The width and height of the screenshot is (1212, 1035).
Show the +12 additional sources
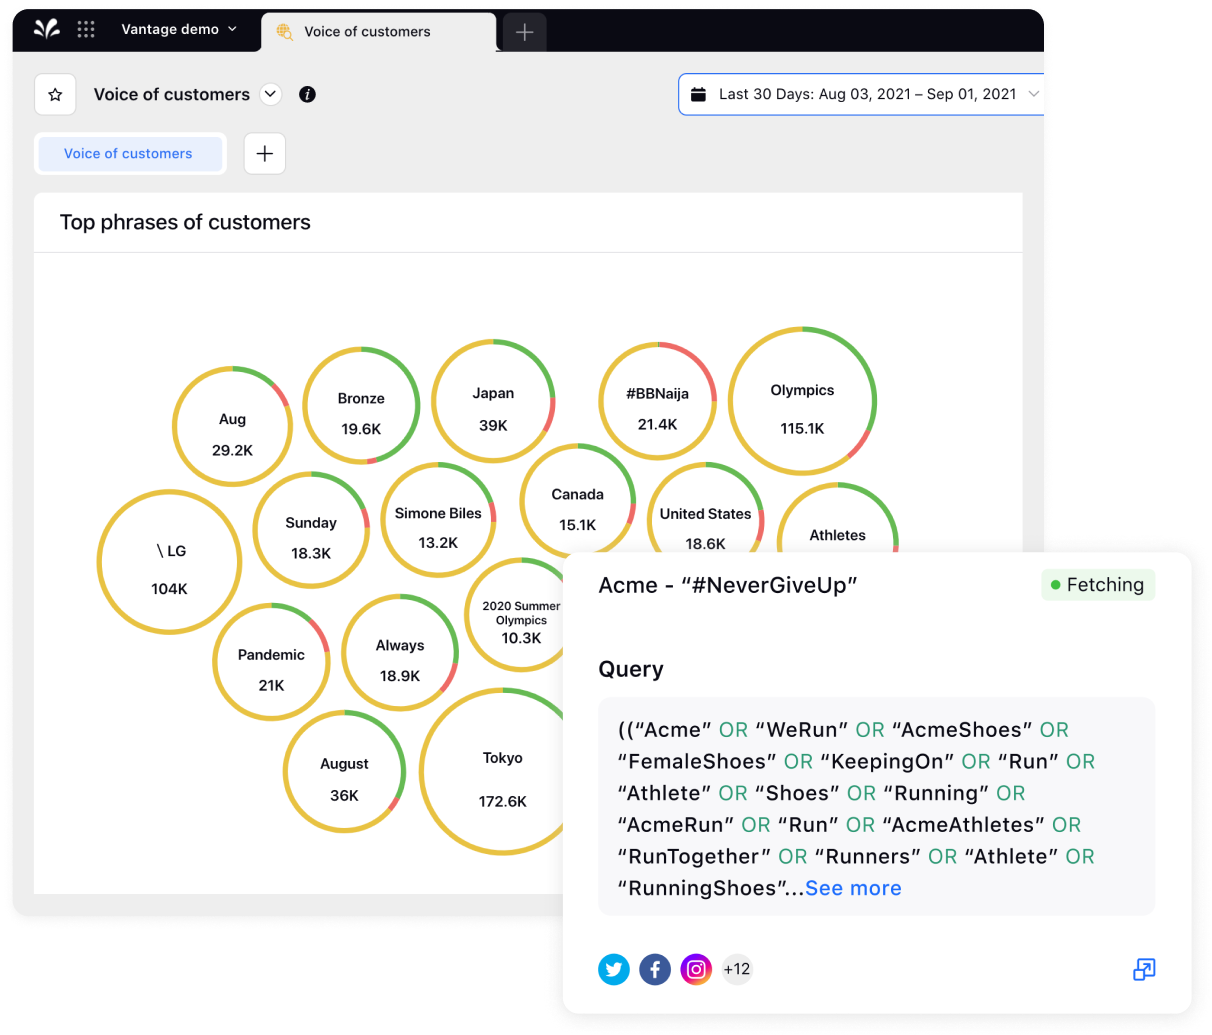(x=737, y=969)
